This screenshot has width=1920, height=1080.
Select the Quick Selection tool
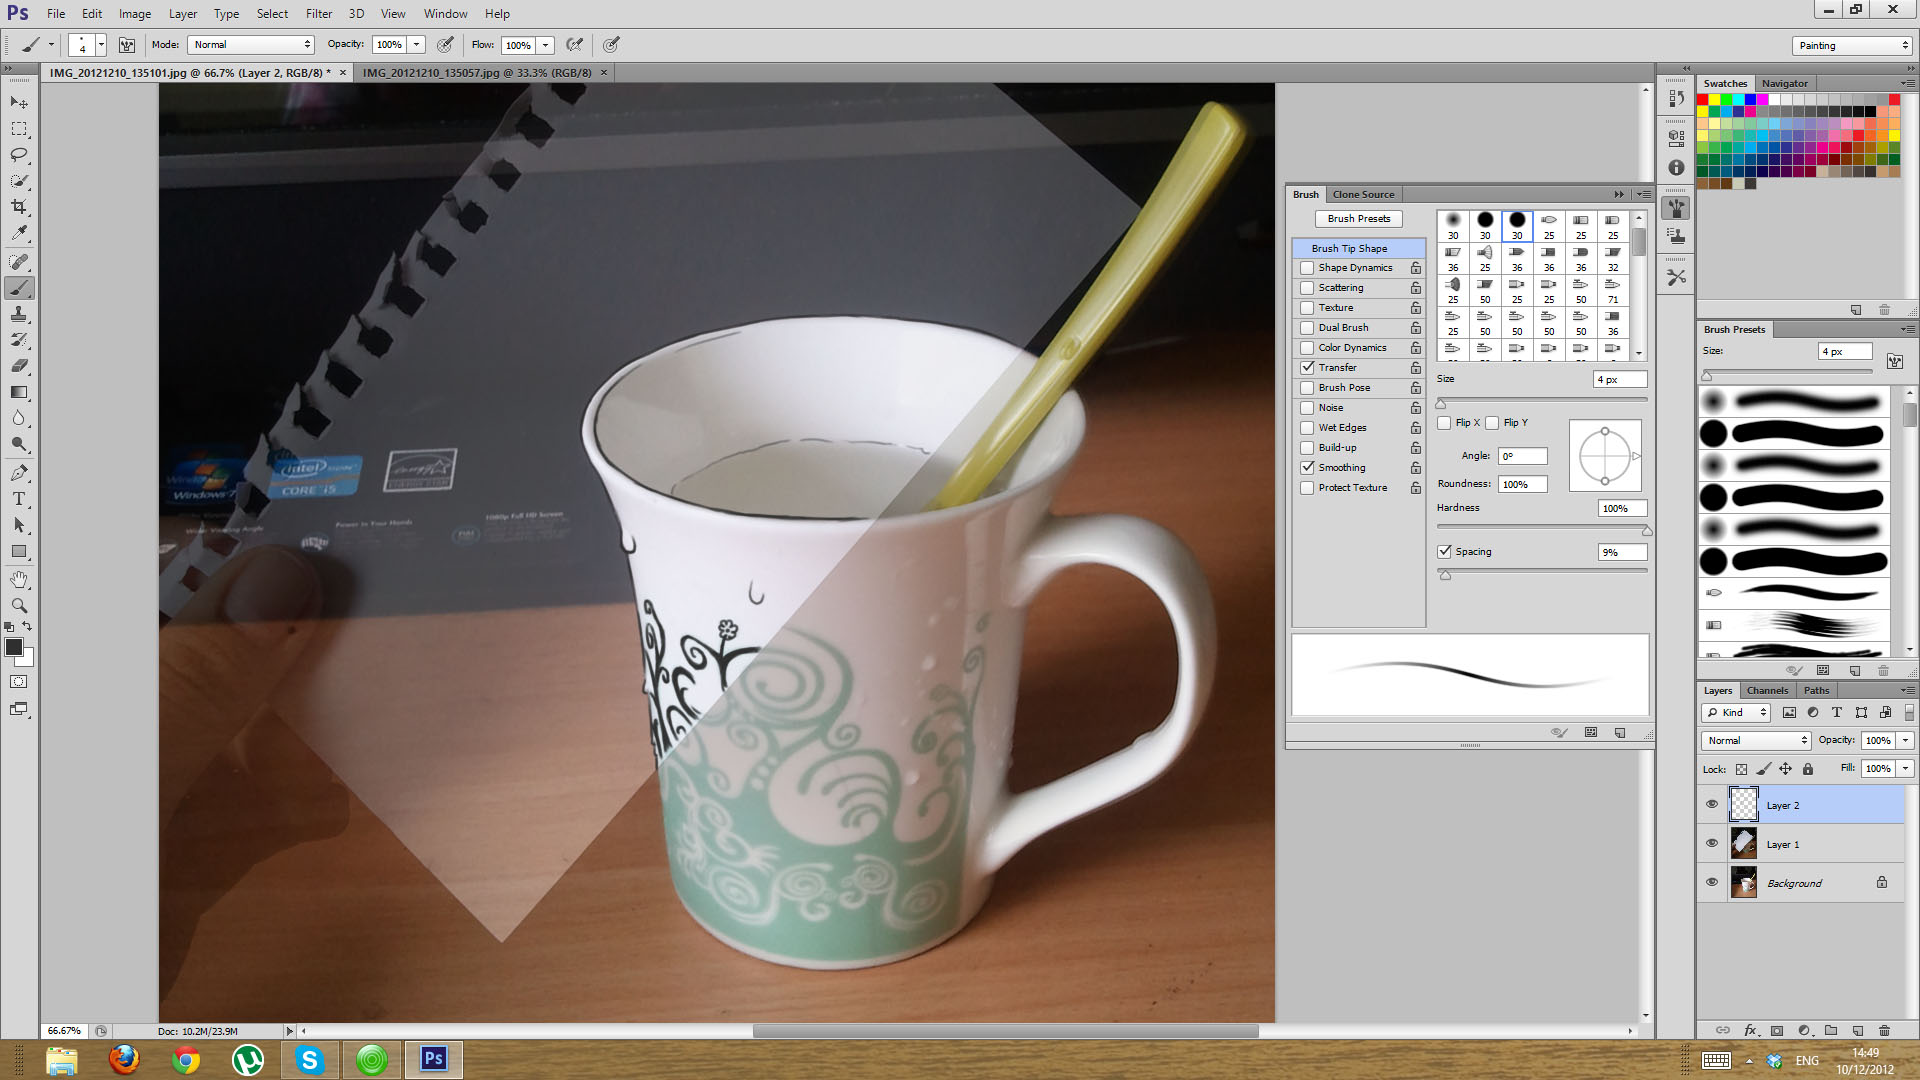(19, 181)
